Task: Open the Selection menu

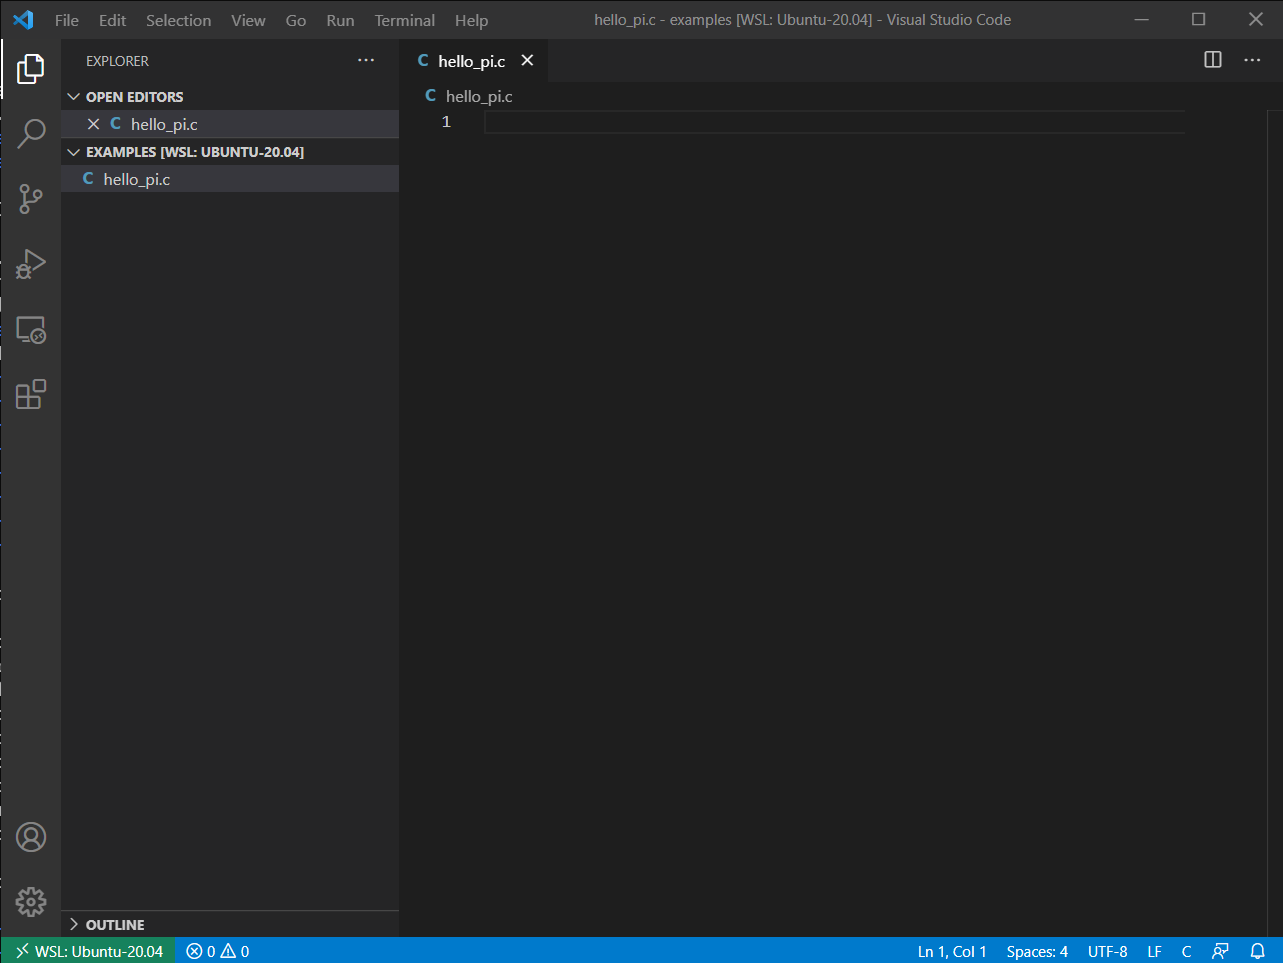Action: [178, 20]
